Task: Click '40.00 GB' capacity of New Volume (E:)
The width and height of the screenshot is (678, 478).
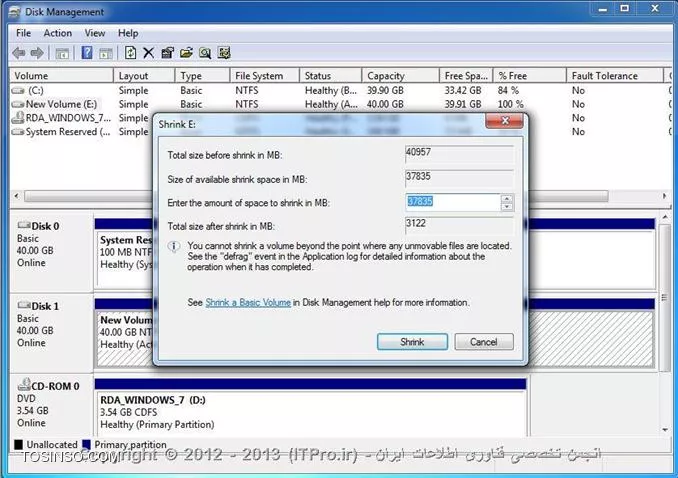Action: [385, 104]
